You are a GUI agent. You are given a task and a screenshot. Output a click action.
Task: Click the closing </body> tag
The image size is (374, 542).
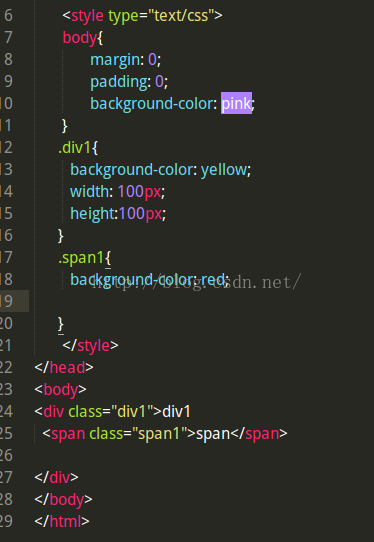point(63,500)
